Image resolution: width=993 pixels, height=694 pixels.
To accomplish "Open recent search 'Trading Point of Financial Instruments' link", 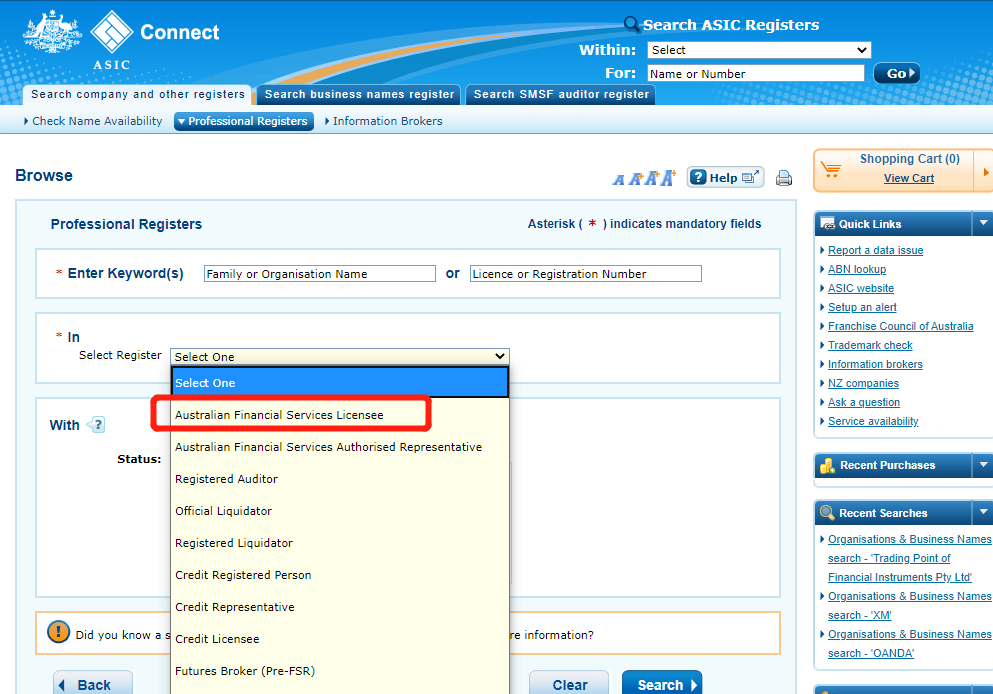I will pyautogui.click(x=909, y=558).
